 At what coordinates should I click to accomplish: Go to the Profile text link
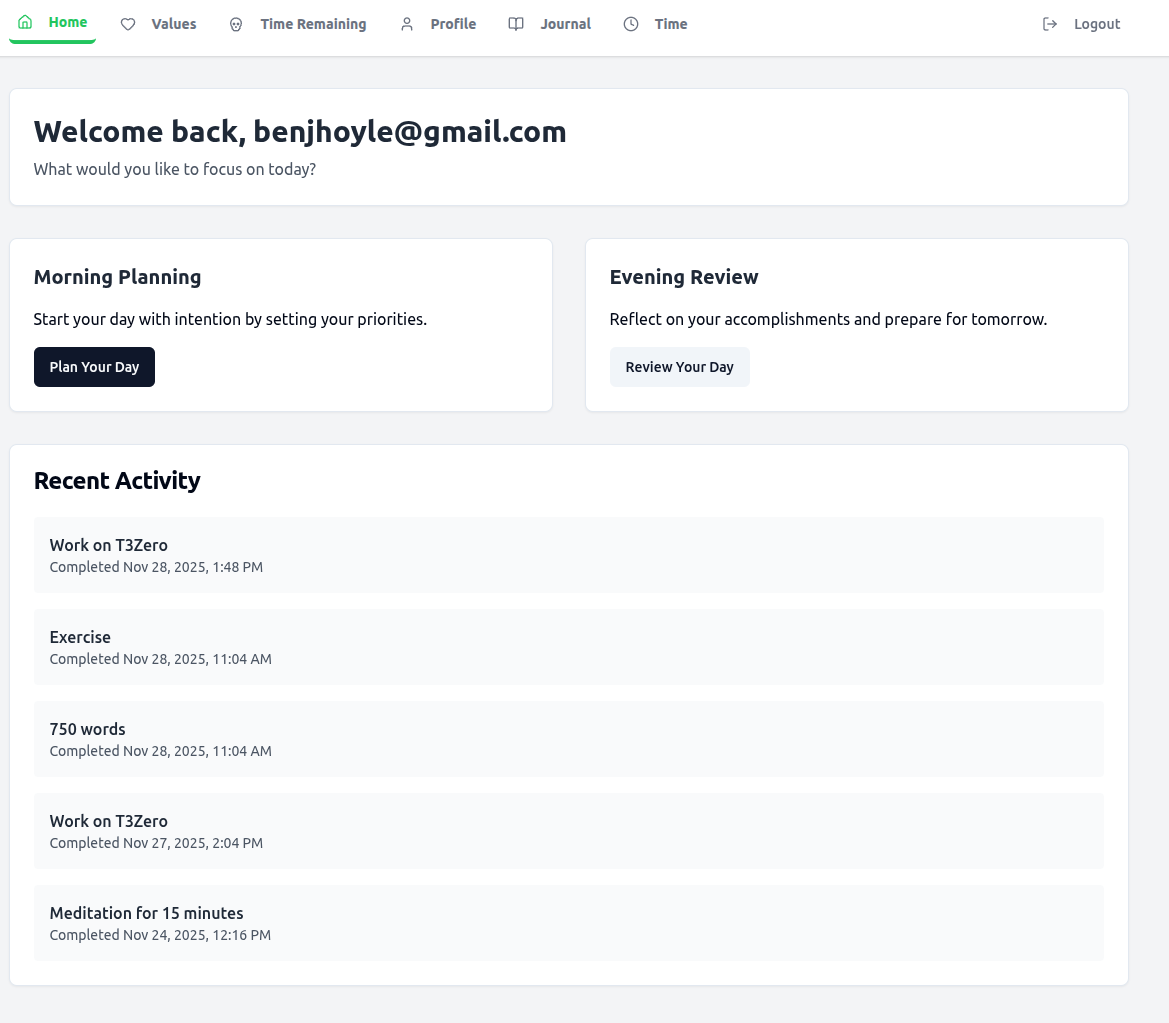click(x=453, y=24)
